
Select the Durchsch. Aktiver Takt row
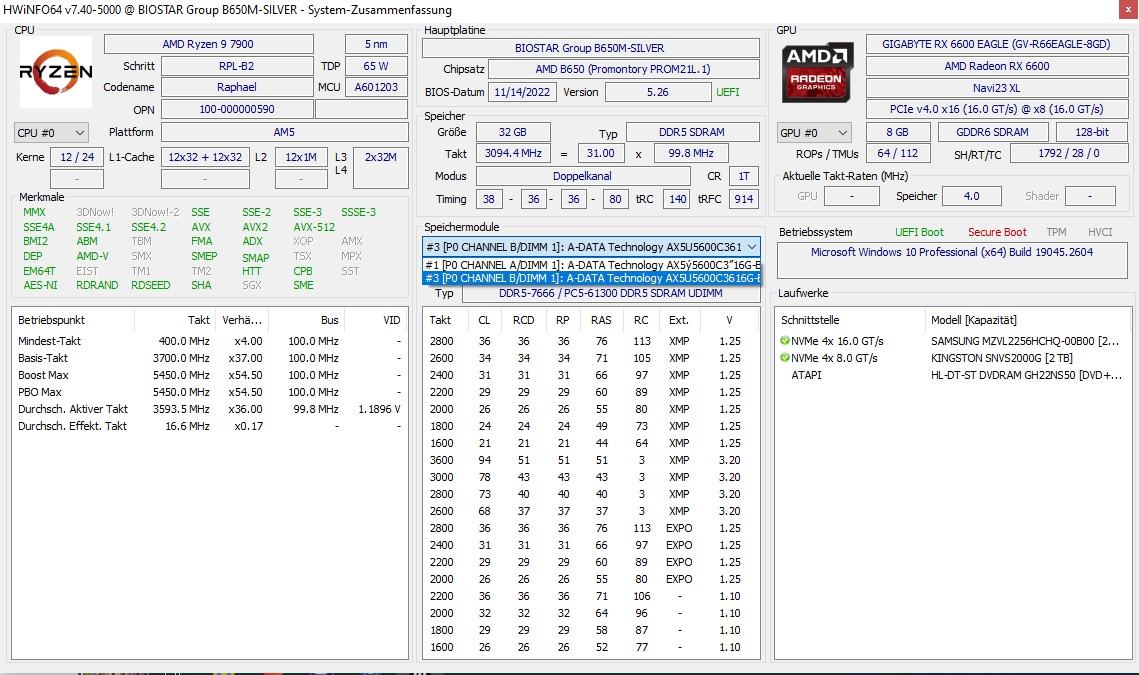pyautogui.click(x=209, y=409)
